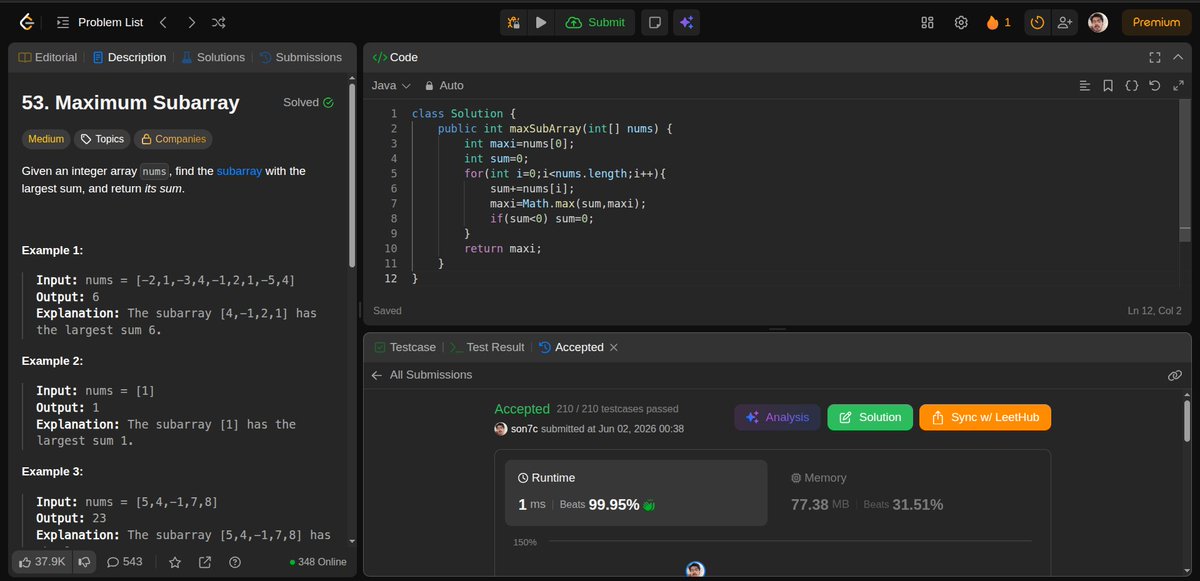Format the code with align icon
Screen dimensions: 1200x581
tap(1084, 86)
